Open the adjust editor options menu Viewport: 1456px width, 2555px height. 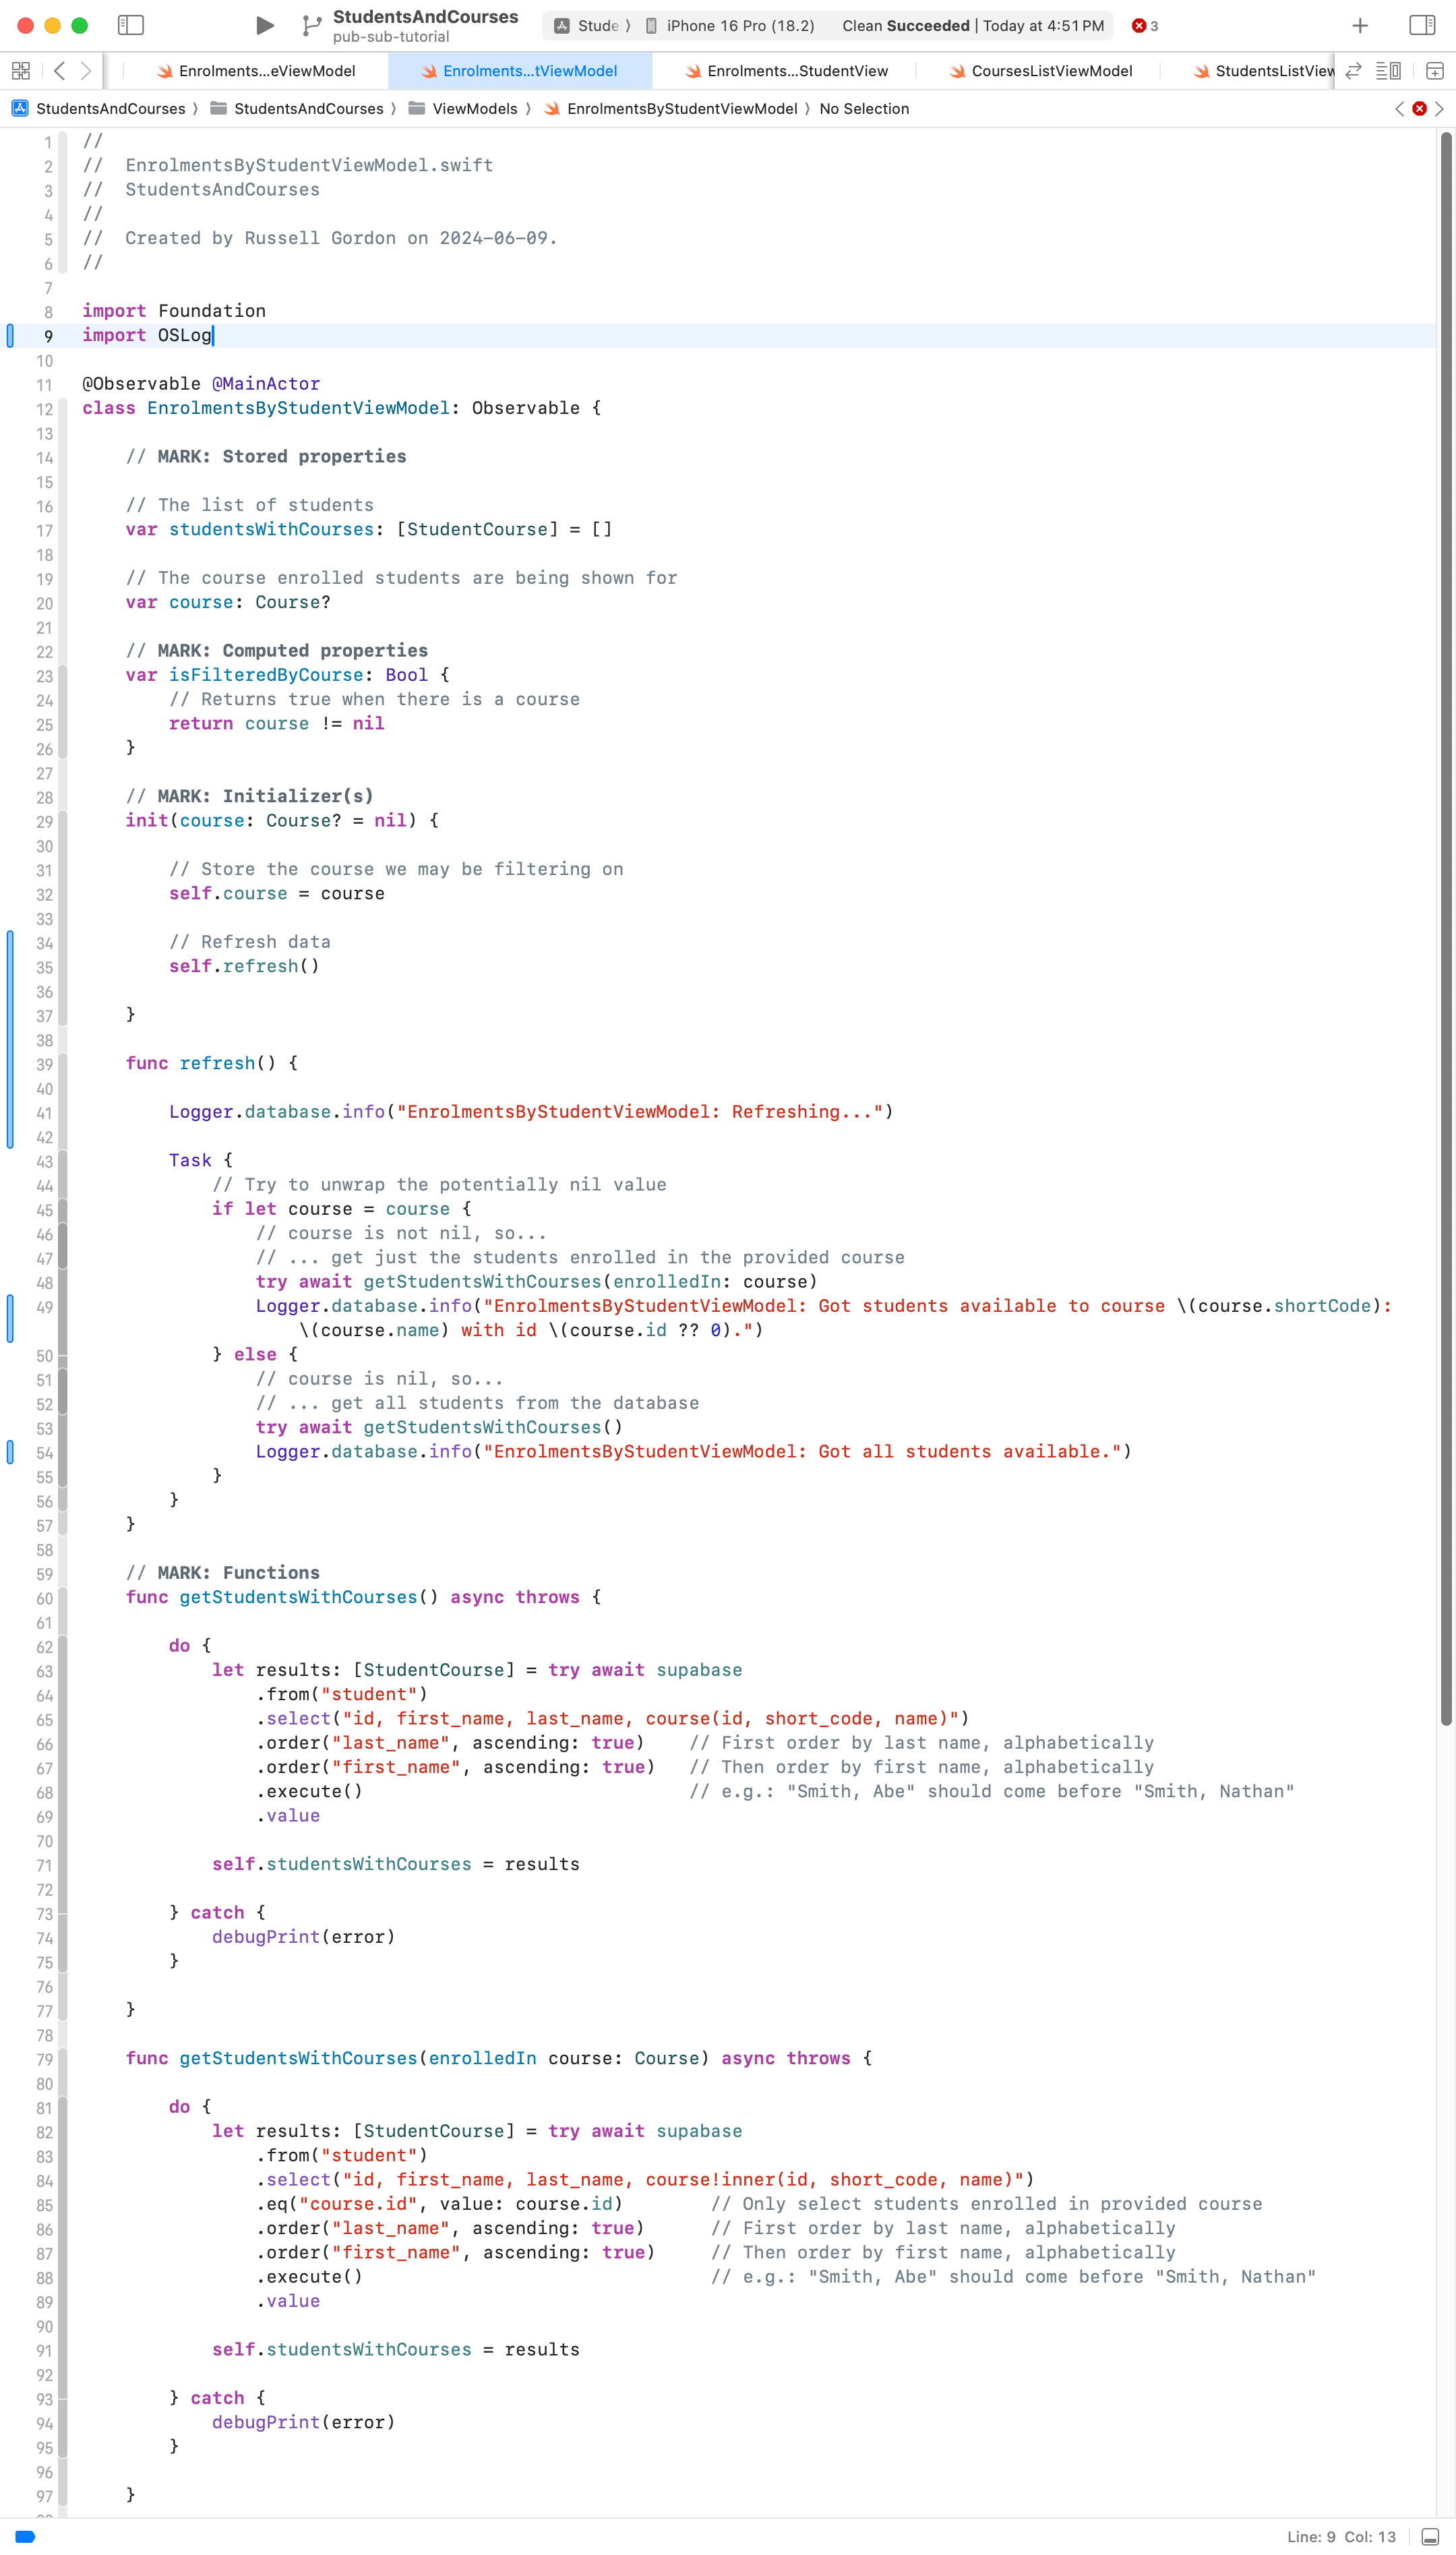tap(1388, 71)
